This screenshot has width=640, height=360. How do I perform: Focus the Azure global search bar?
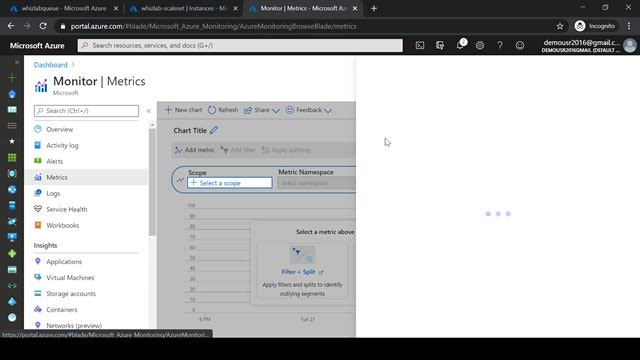pyautogui.click(x=240, y=45)
